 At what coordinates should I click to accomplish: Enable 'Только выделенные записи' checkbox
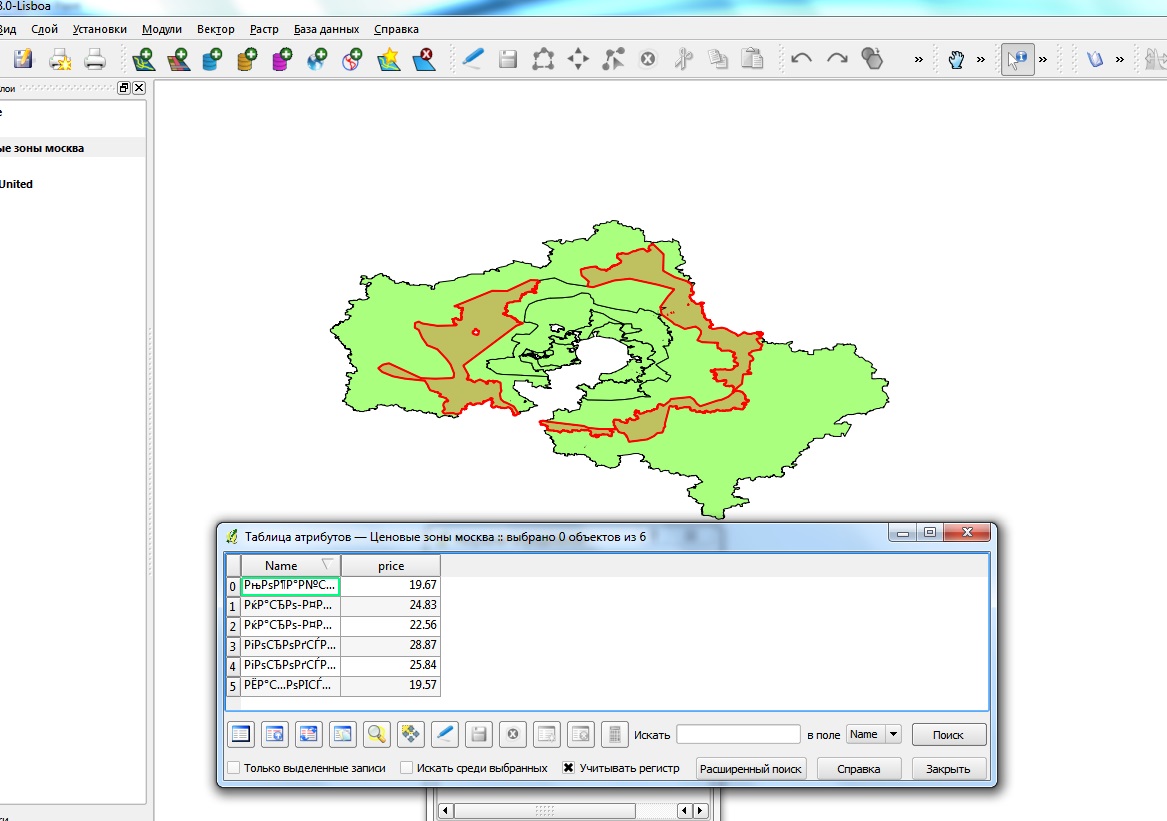(234, 768)
